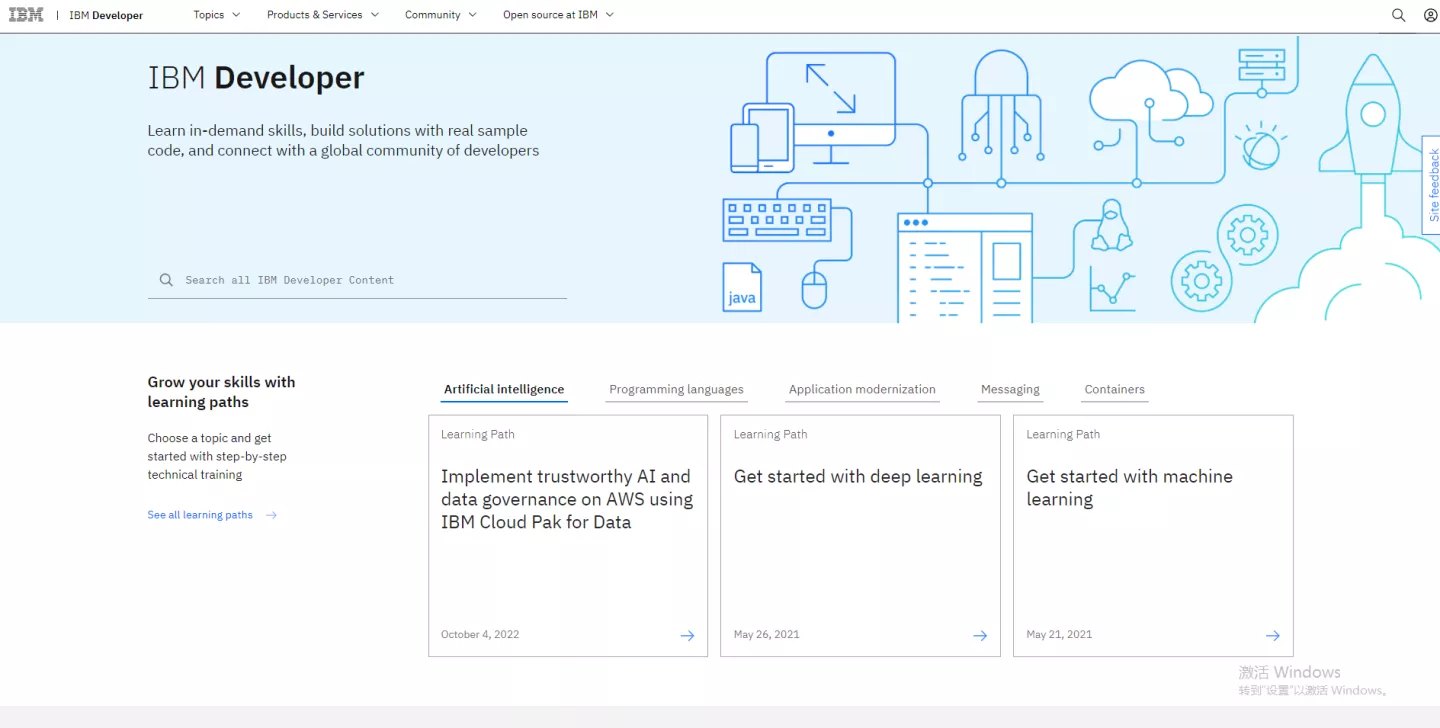This screenshot has width=1440, height=728.
Task: Click the IBM logo in header
Action: tap(26, 15)
